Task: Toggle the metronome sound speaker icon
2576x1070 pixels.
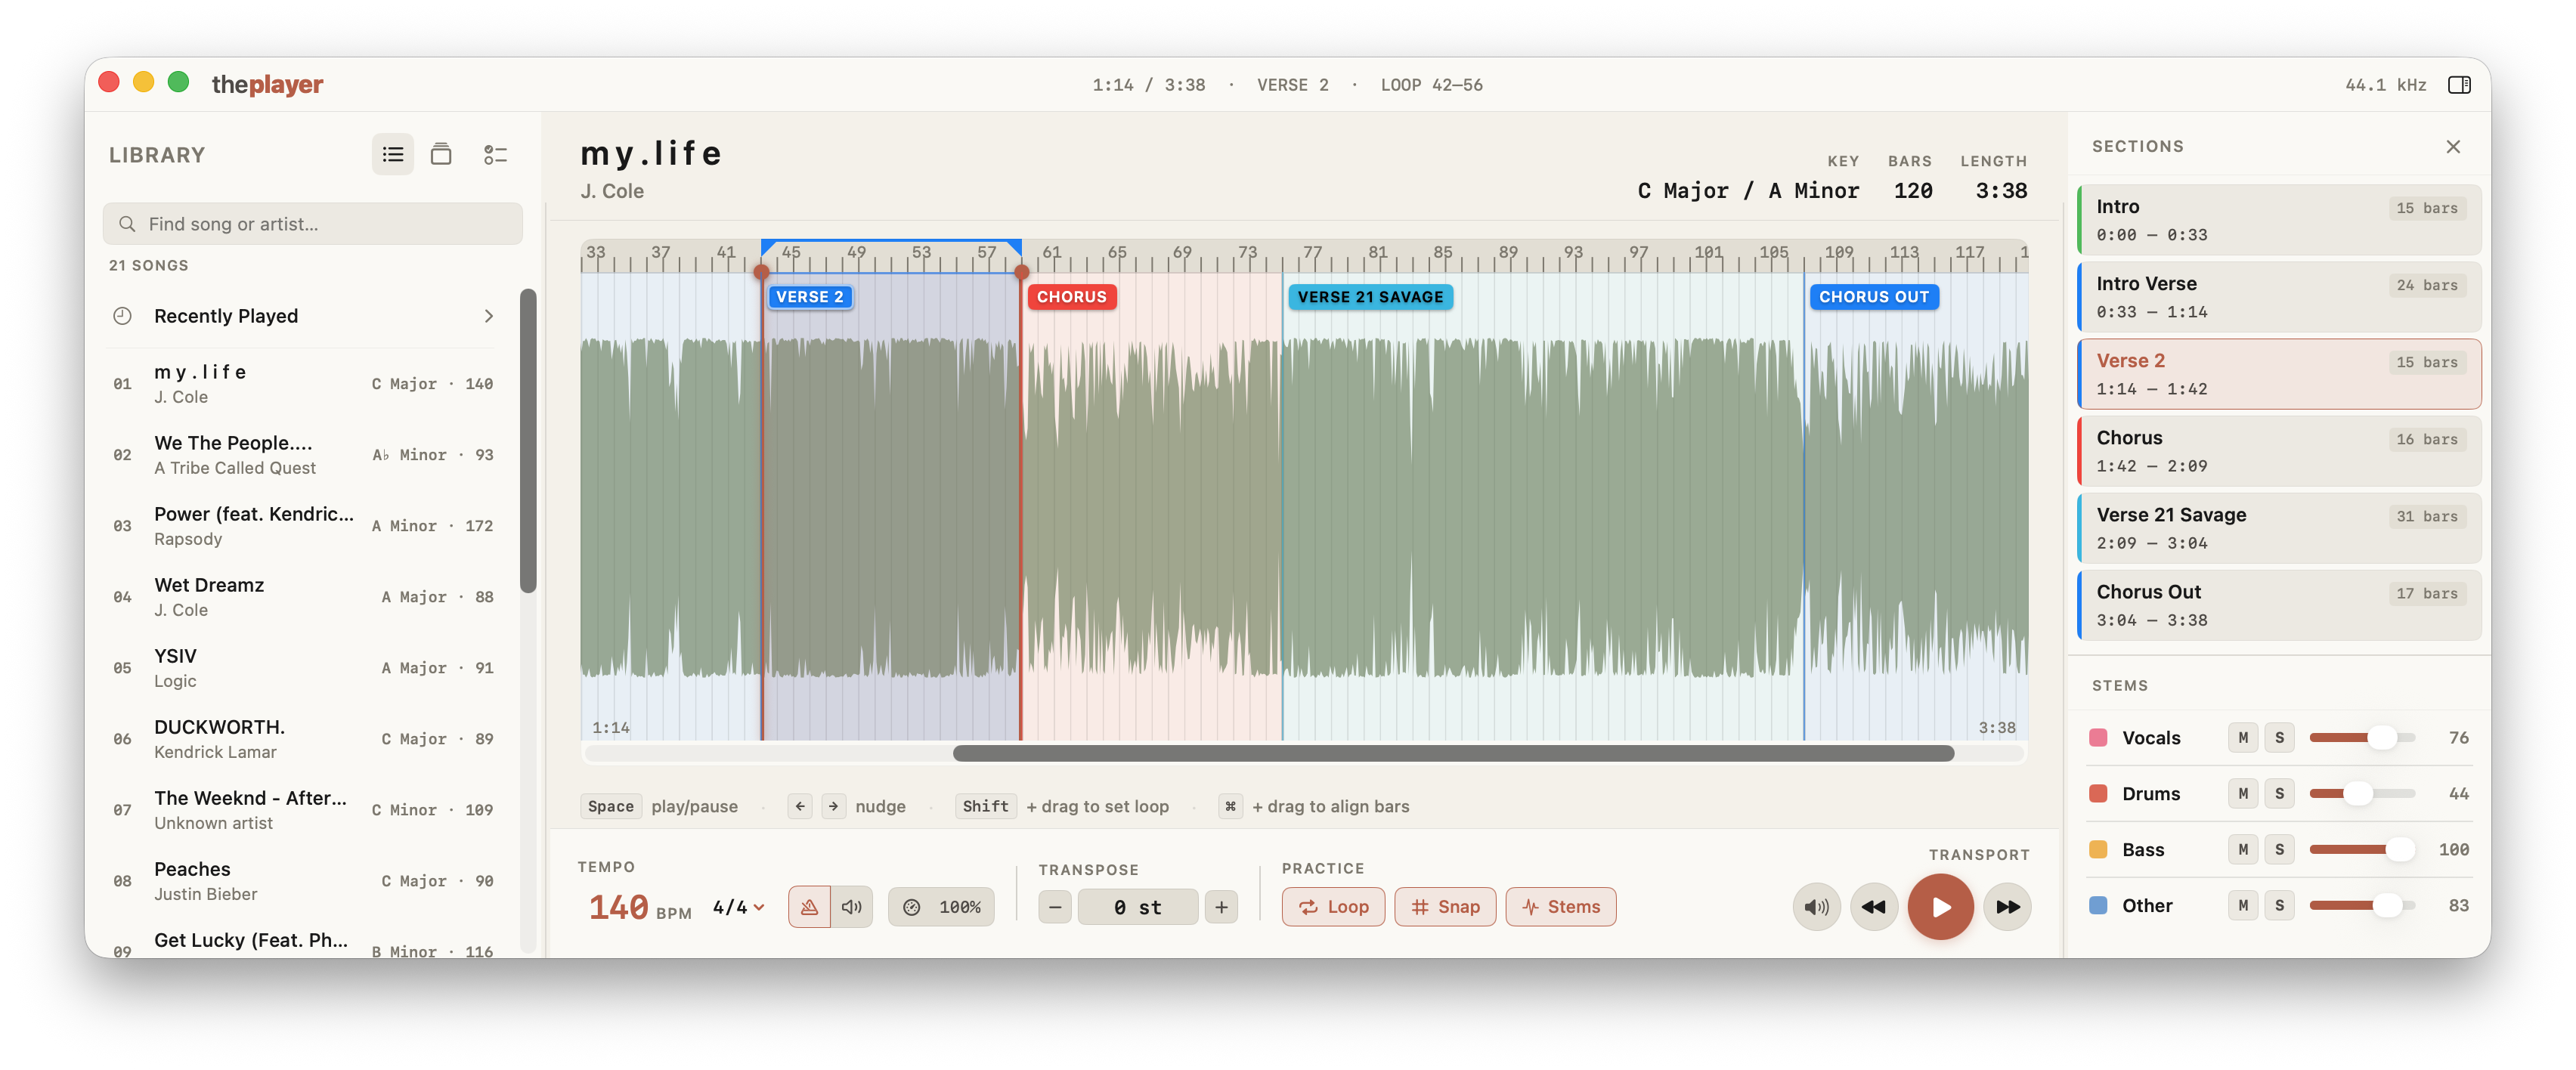Action: pos(851,907)
